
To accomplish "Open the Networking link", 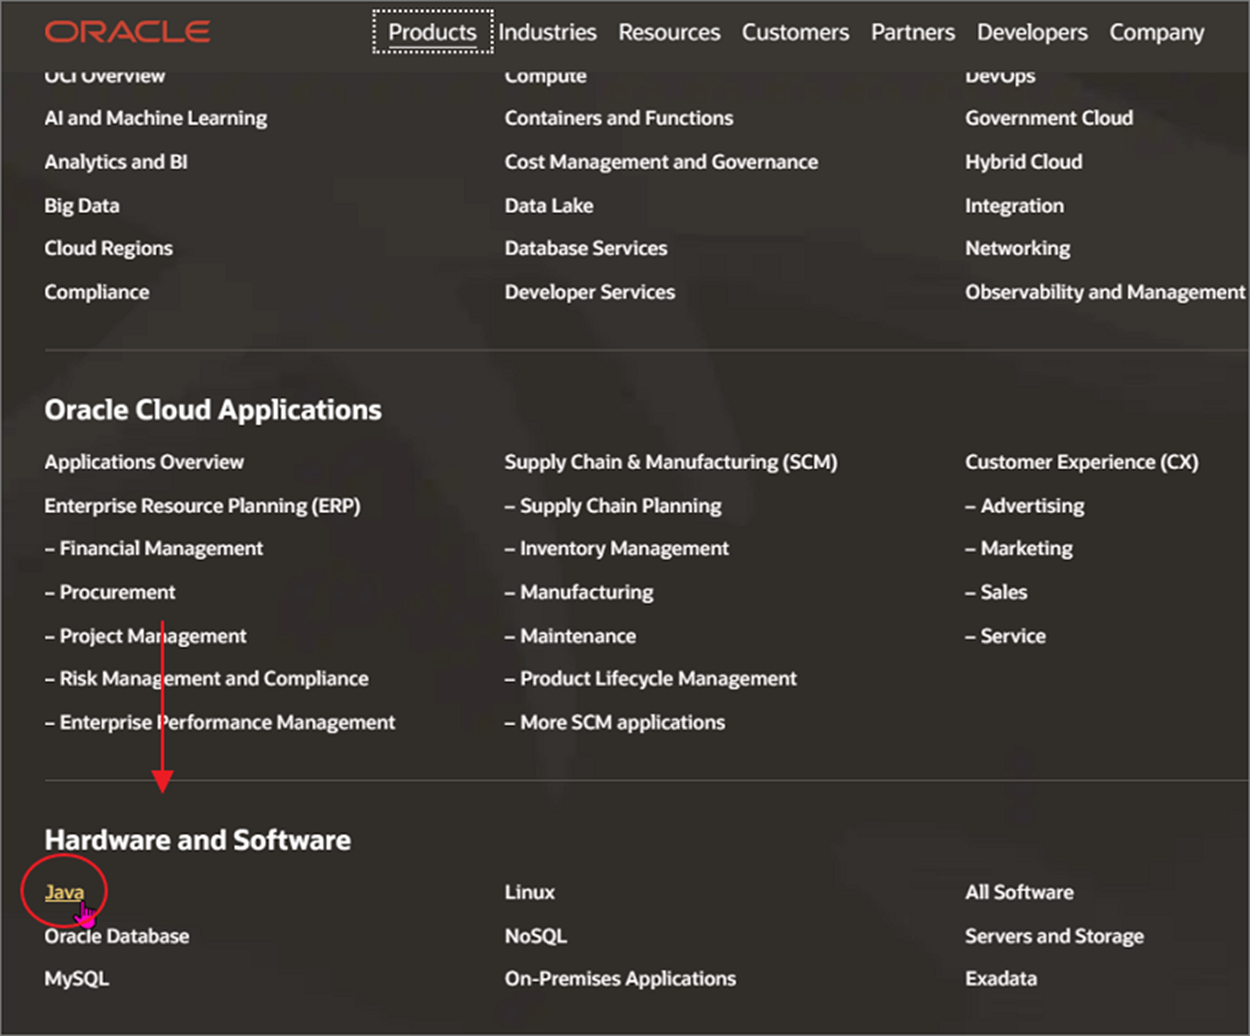I will tap(1017, 248).
